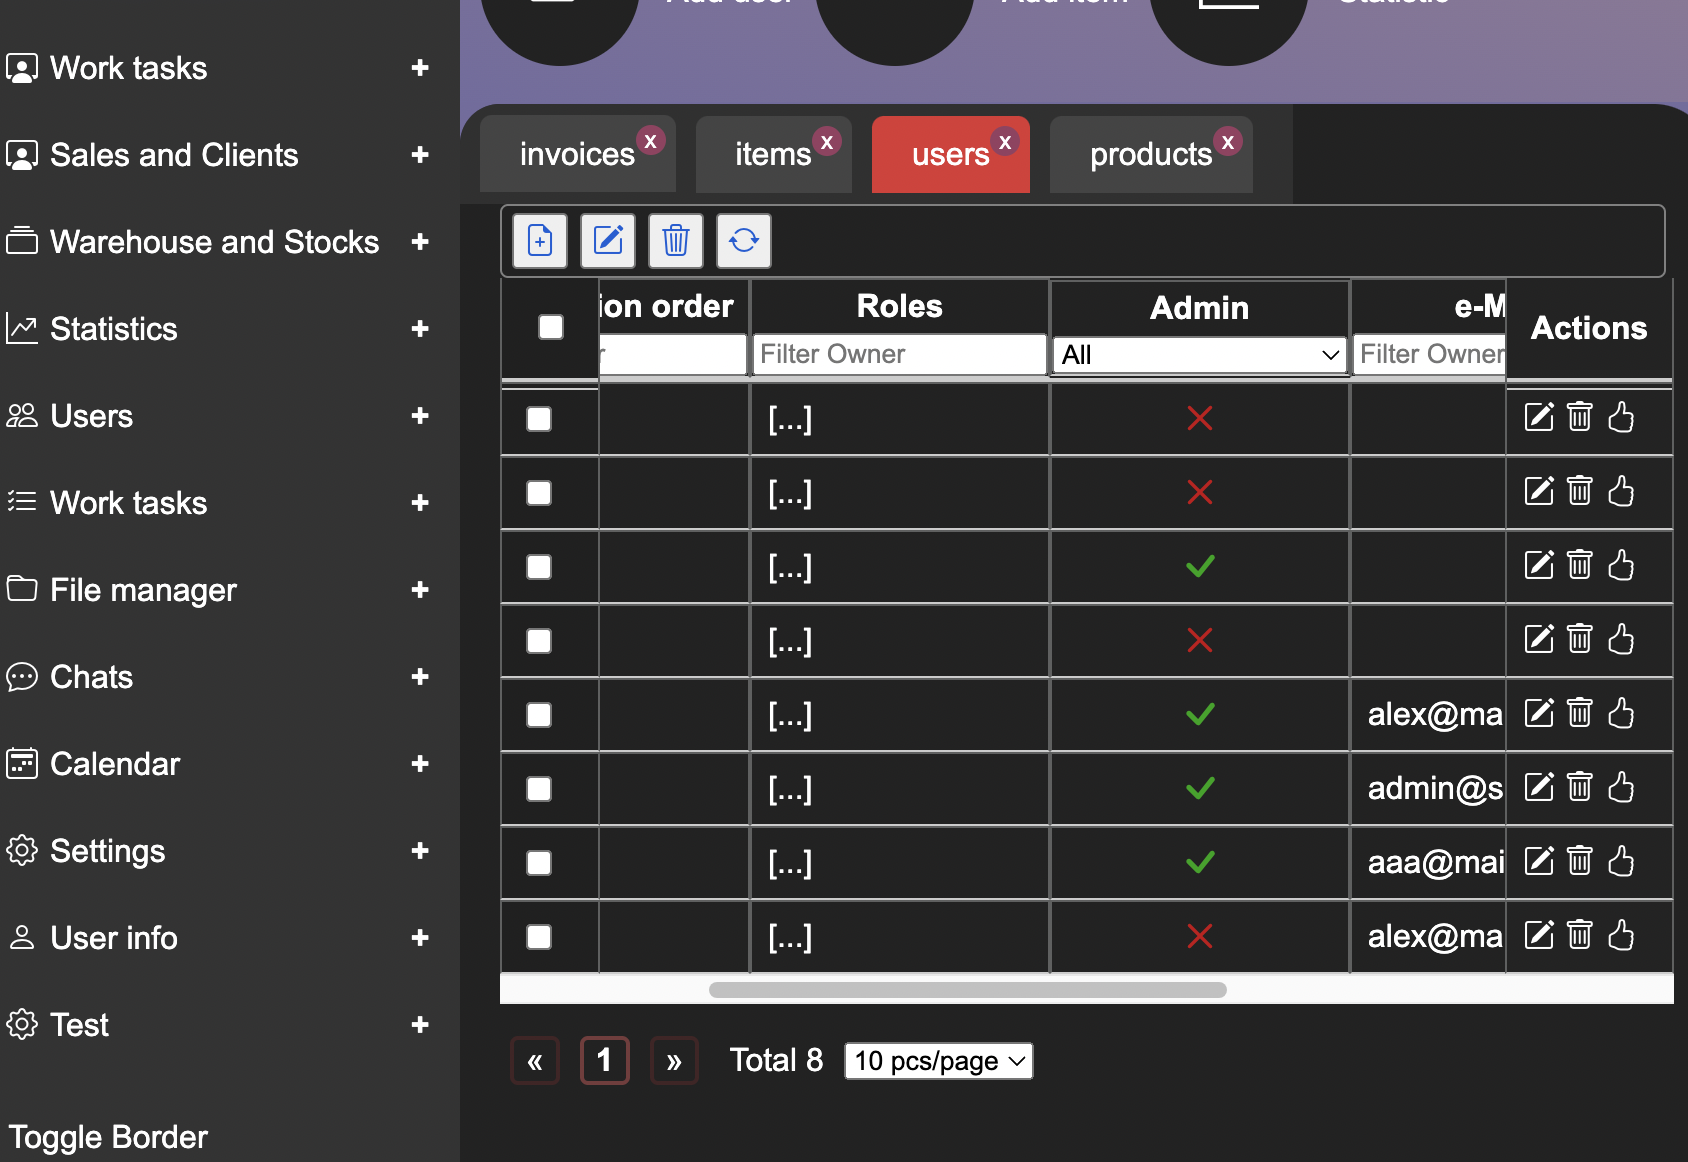1688x1162 pixels.
Task: Click Roles value in first row
Action: pyautogui.click(x=790, y=419)
